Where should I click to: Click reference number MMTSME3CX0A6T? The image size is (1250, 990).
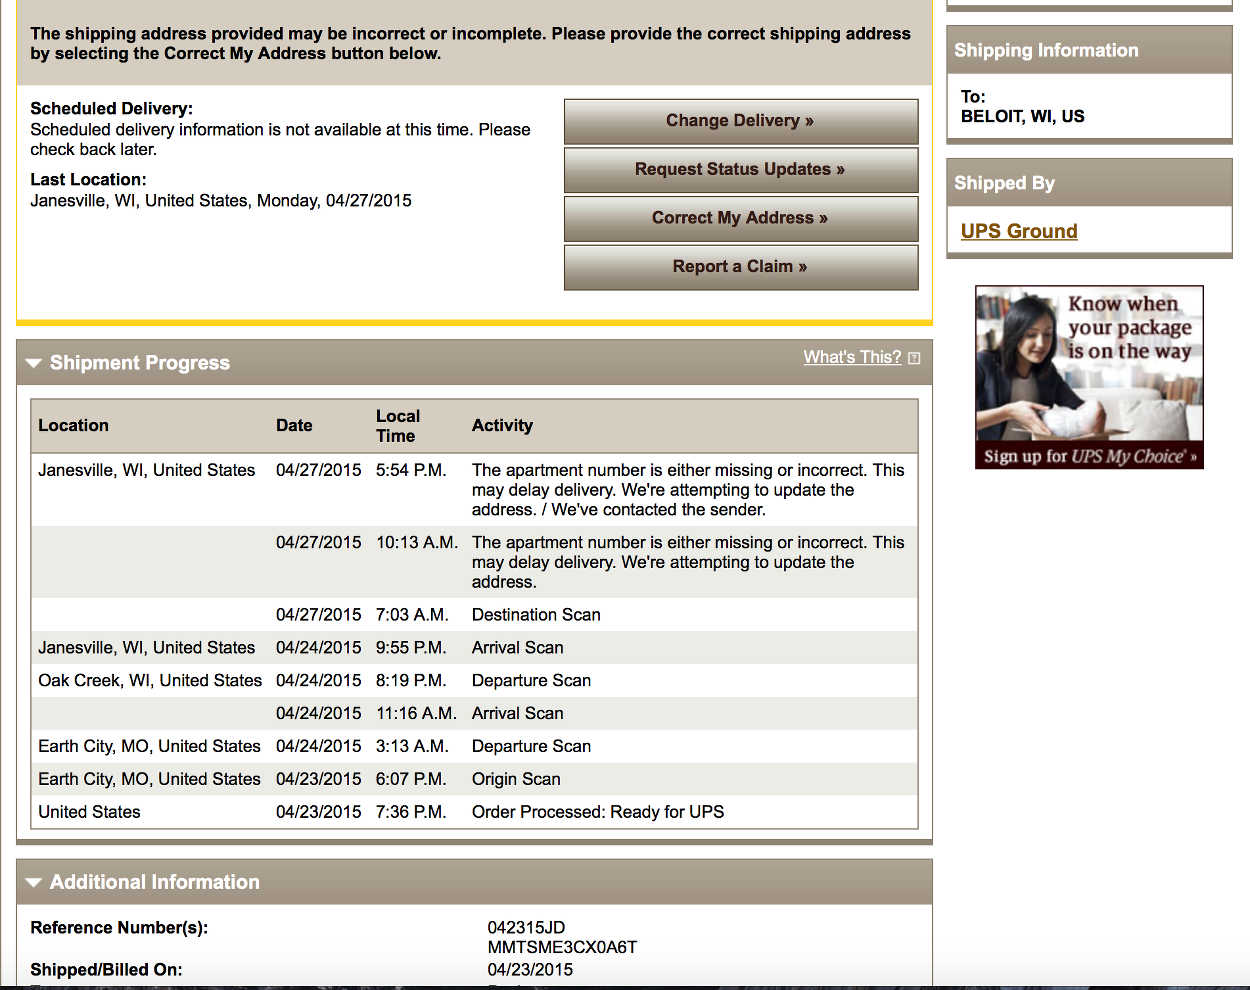(562, 947)
